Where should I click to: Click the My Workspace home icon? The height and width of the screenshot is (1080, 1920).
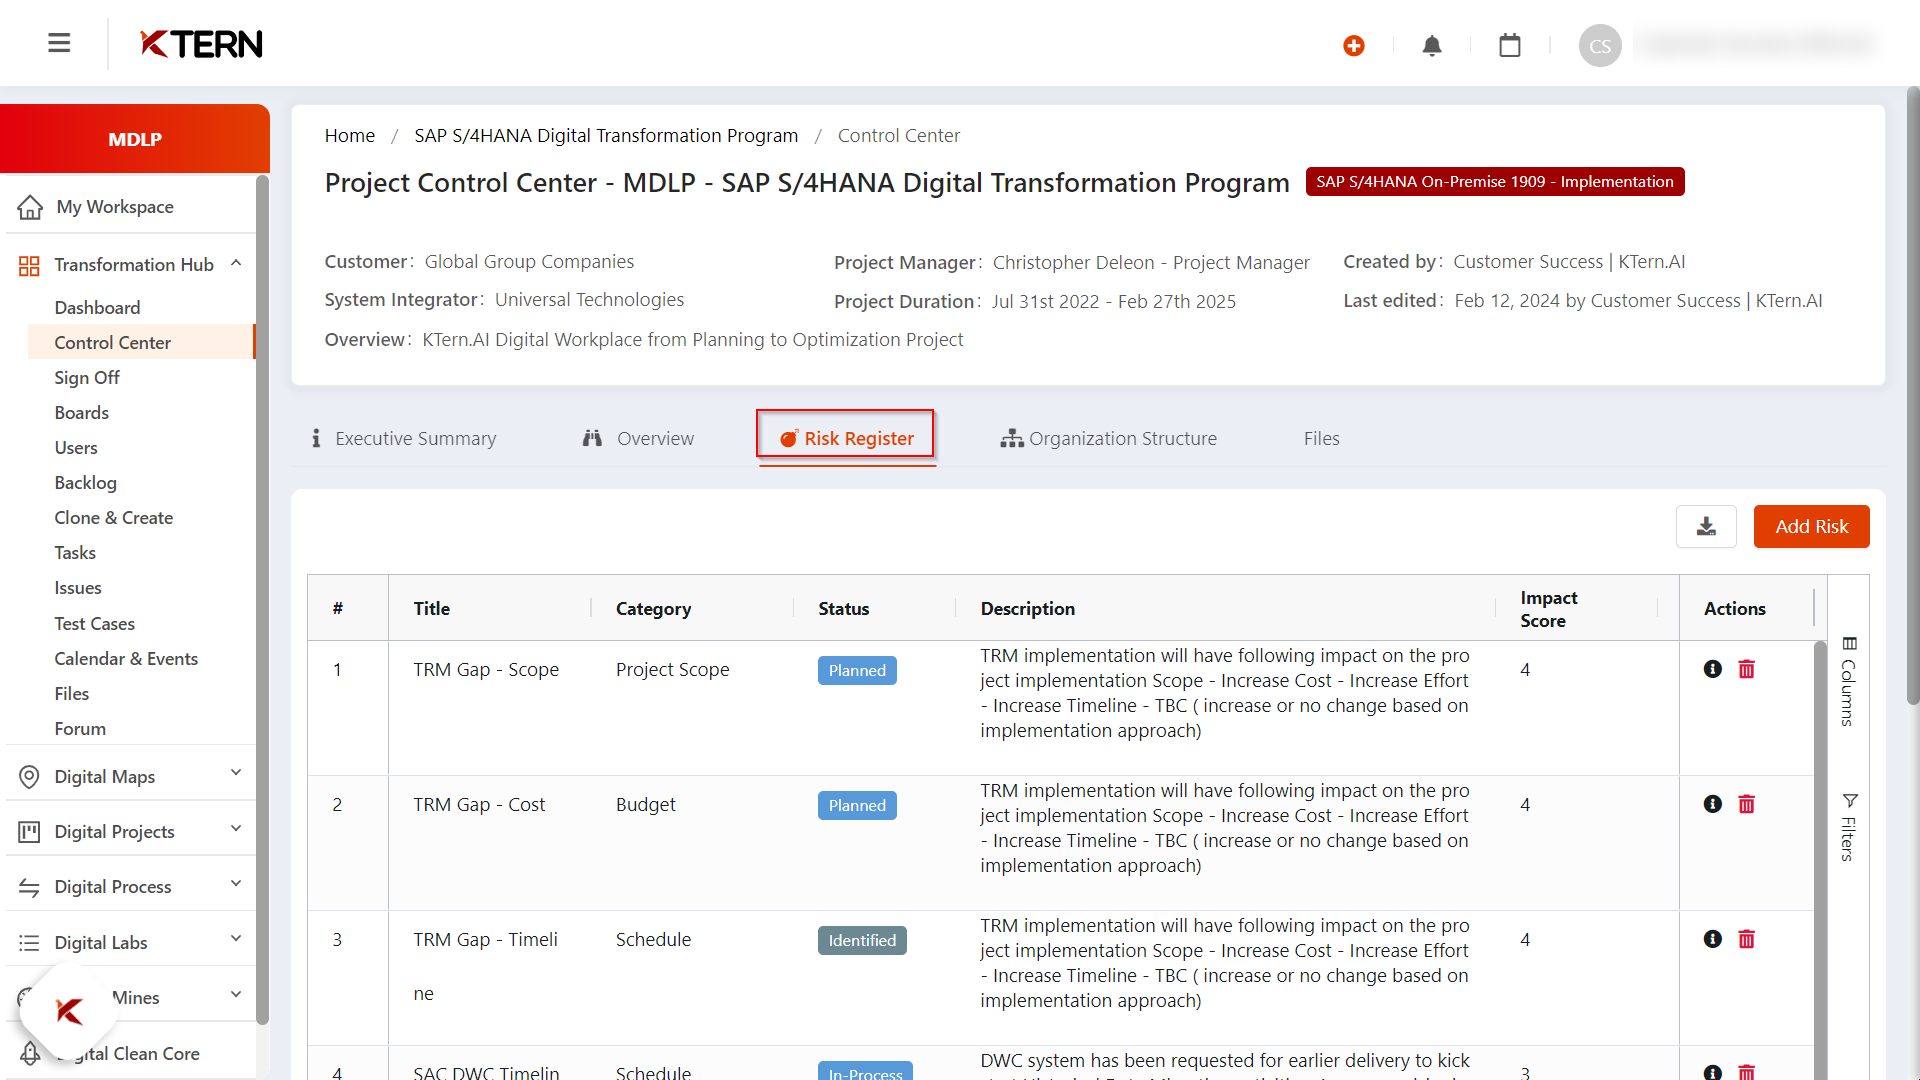coord(30,207)
